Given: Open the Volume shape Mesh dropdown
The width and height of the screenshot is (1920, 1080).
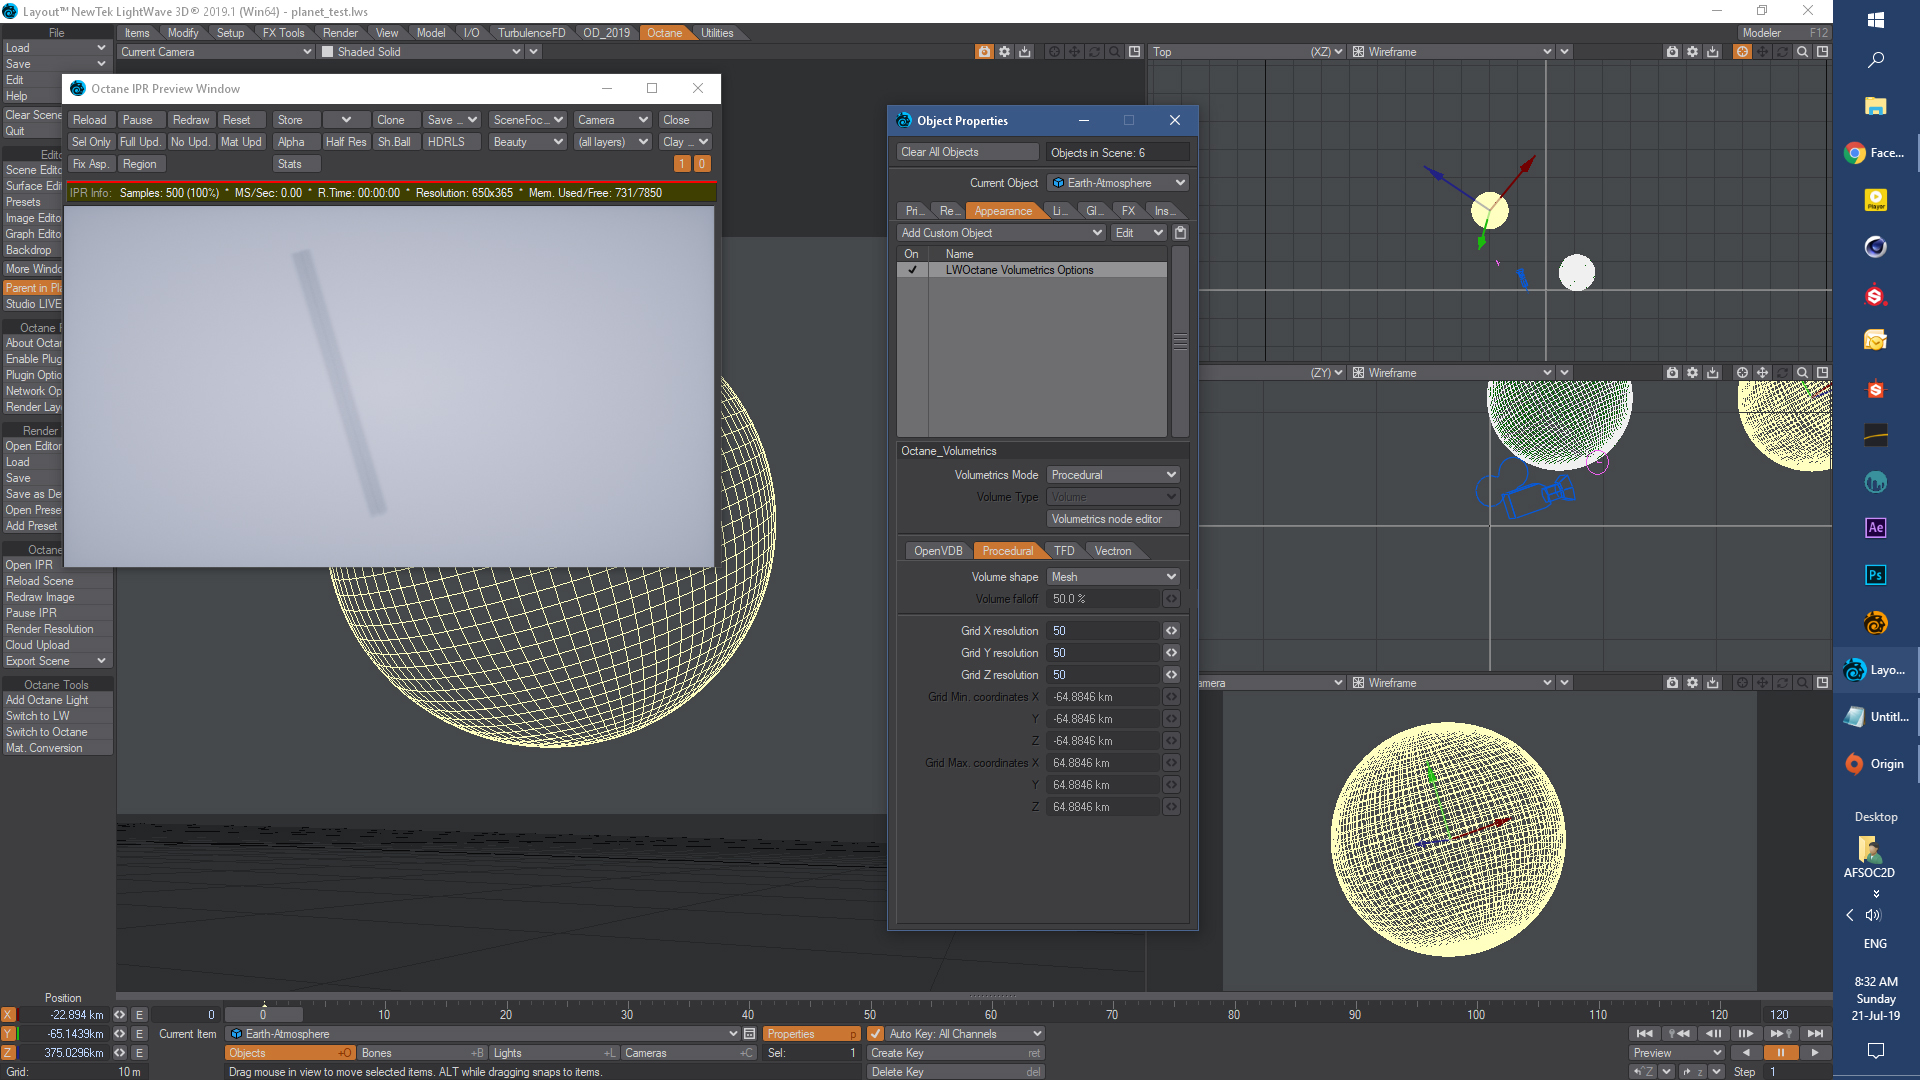Looking at the screenshot, I should pyautogui.click(x=1113, y=576).
